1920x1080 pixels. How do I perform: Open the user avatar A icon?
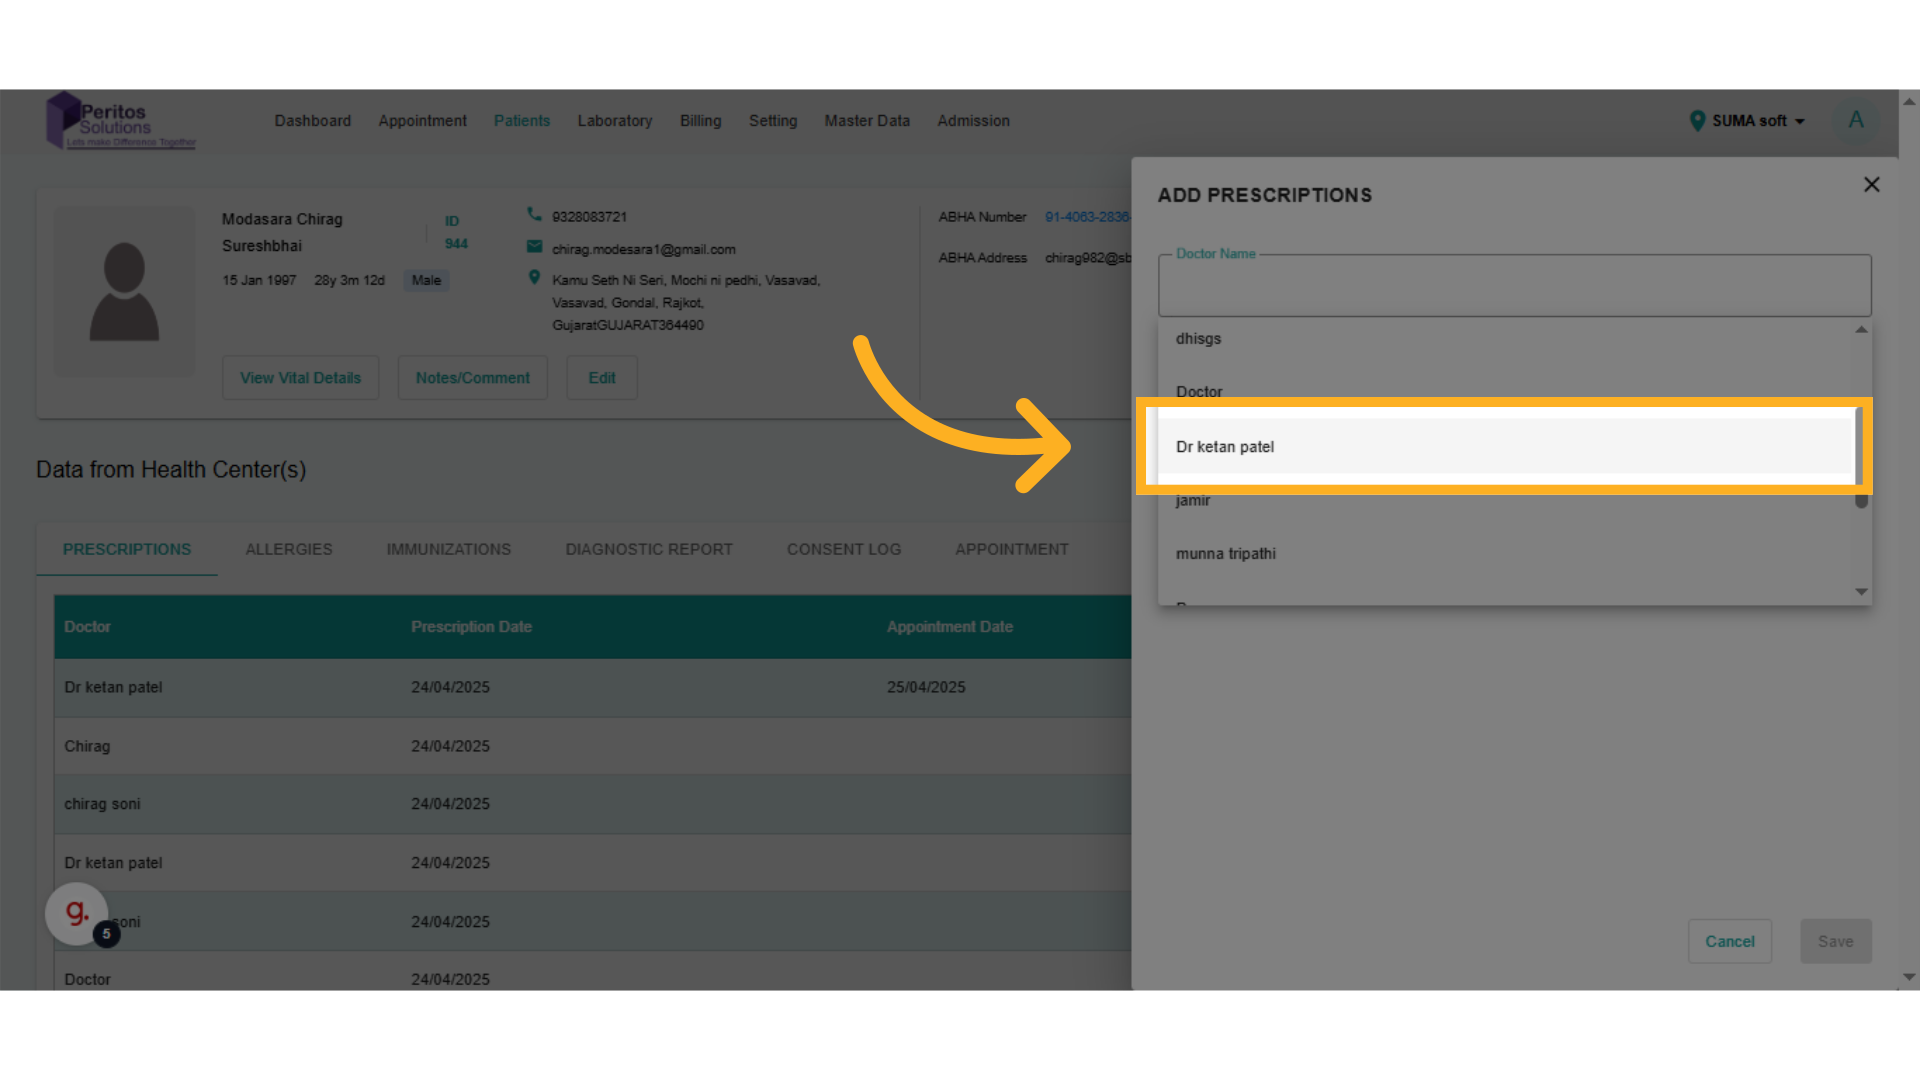tap(1855, 121)
